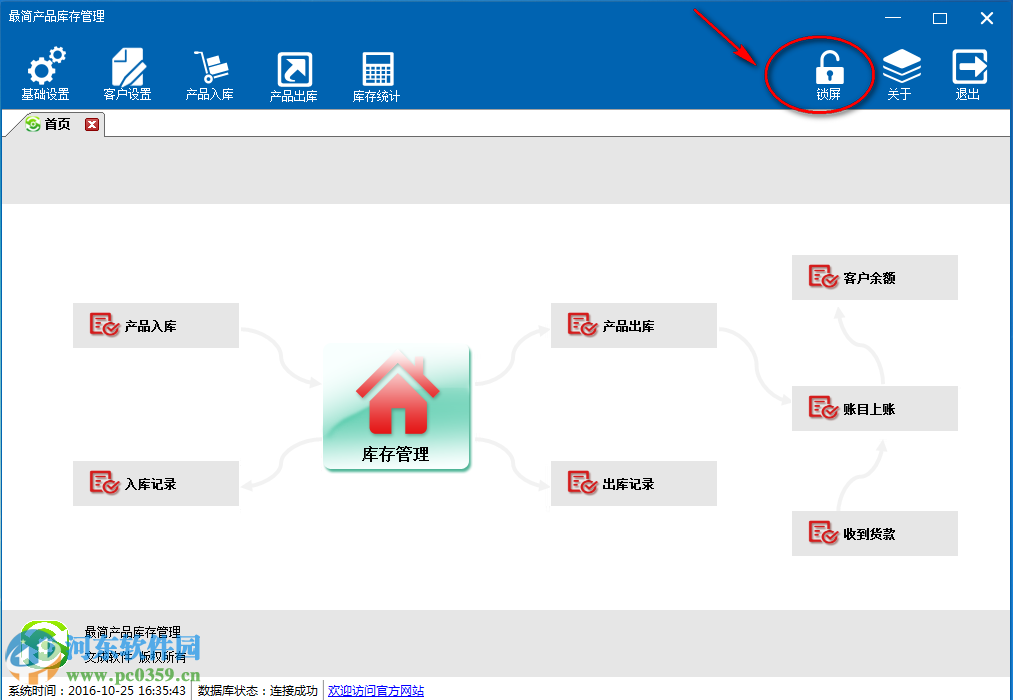Image resolution: width=1013 pixels, height=700 pixels.
Task: Minimize the 最简产品库存管理 window
Action: pos(893,17)
